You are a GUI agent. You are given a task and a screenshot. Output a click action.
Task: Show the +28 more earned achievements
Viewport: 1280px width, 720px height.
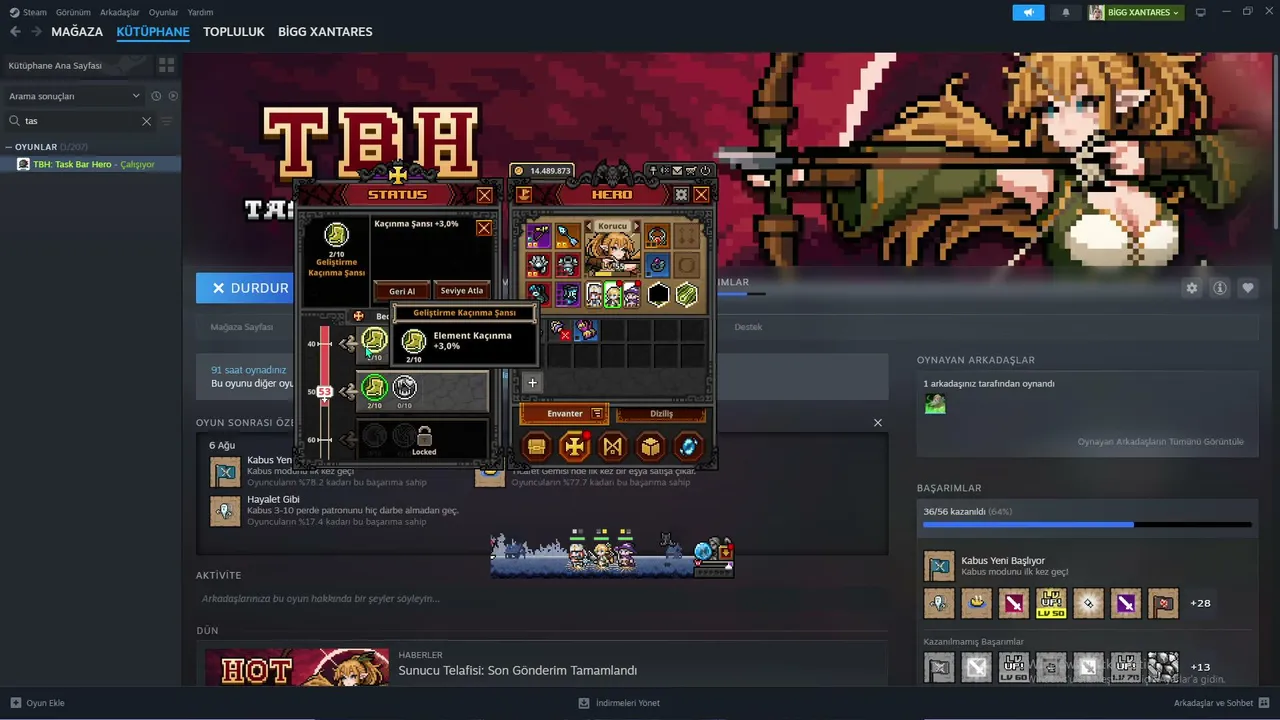[x=1200, y=603]
